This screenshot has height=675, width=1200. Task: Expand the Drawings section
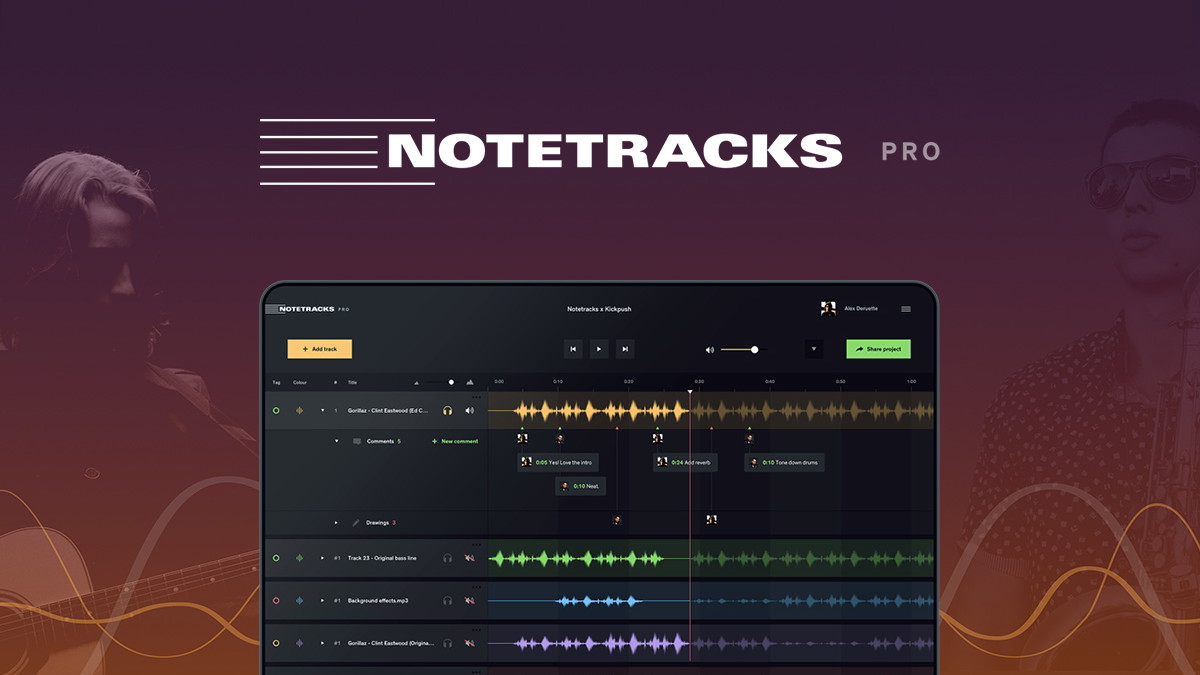tap(336, 522)
